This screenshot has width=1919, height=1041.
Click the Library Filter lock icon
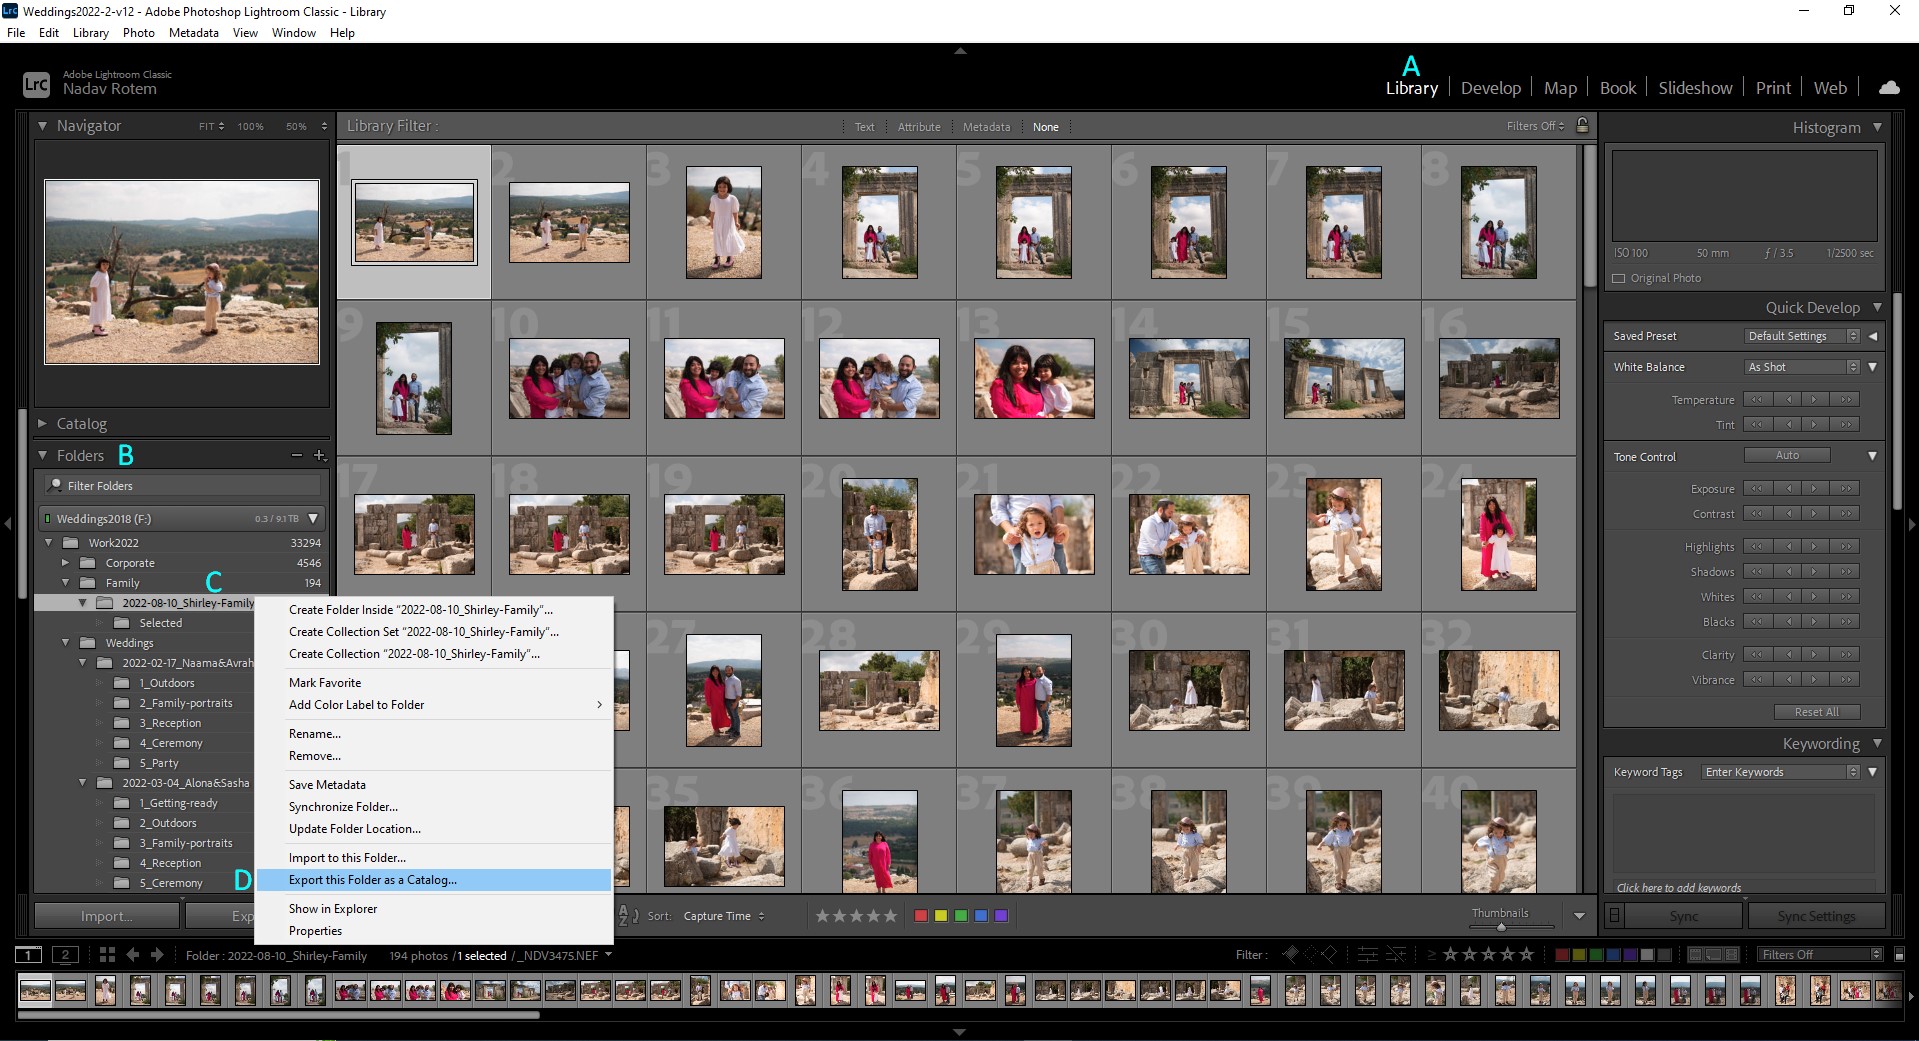click(x=1582, y=126)
